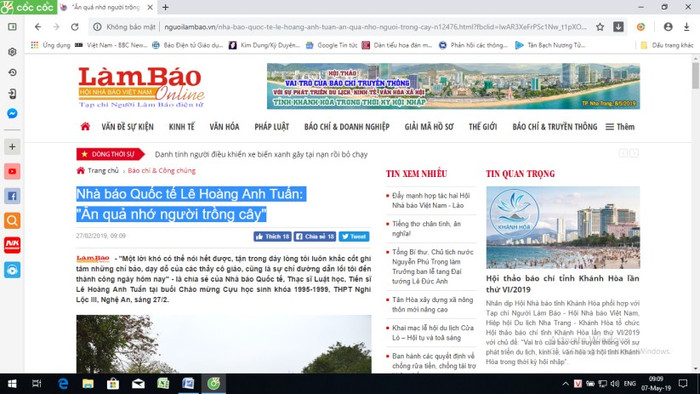Image resolution: width=700 pixels, height=394 pixels.
Task: Click Trang chủ breadcrumb link
Action: coord(103,170)
